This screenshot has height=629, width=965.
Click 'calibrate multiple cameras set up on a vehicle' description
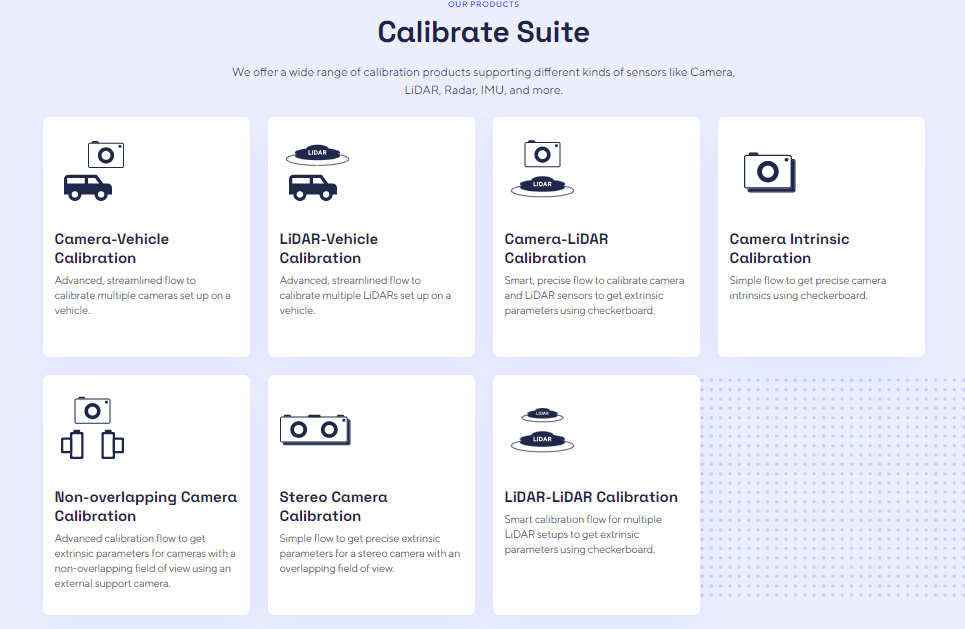[142, 295]
